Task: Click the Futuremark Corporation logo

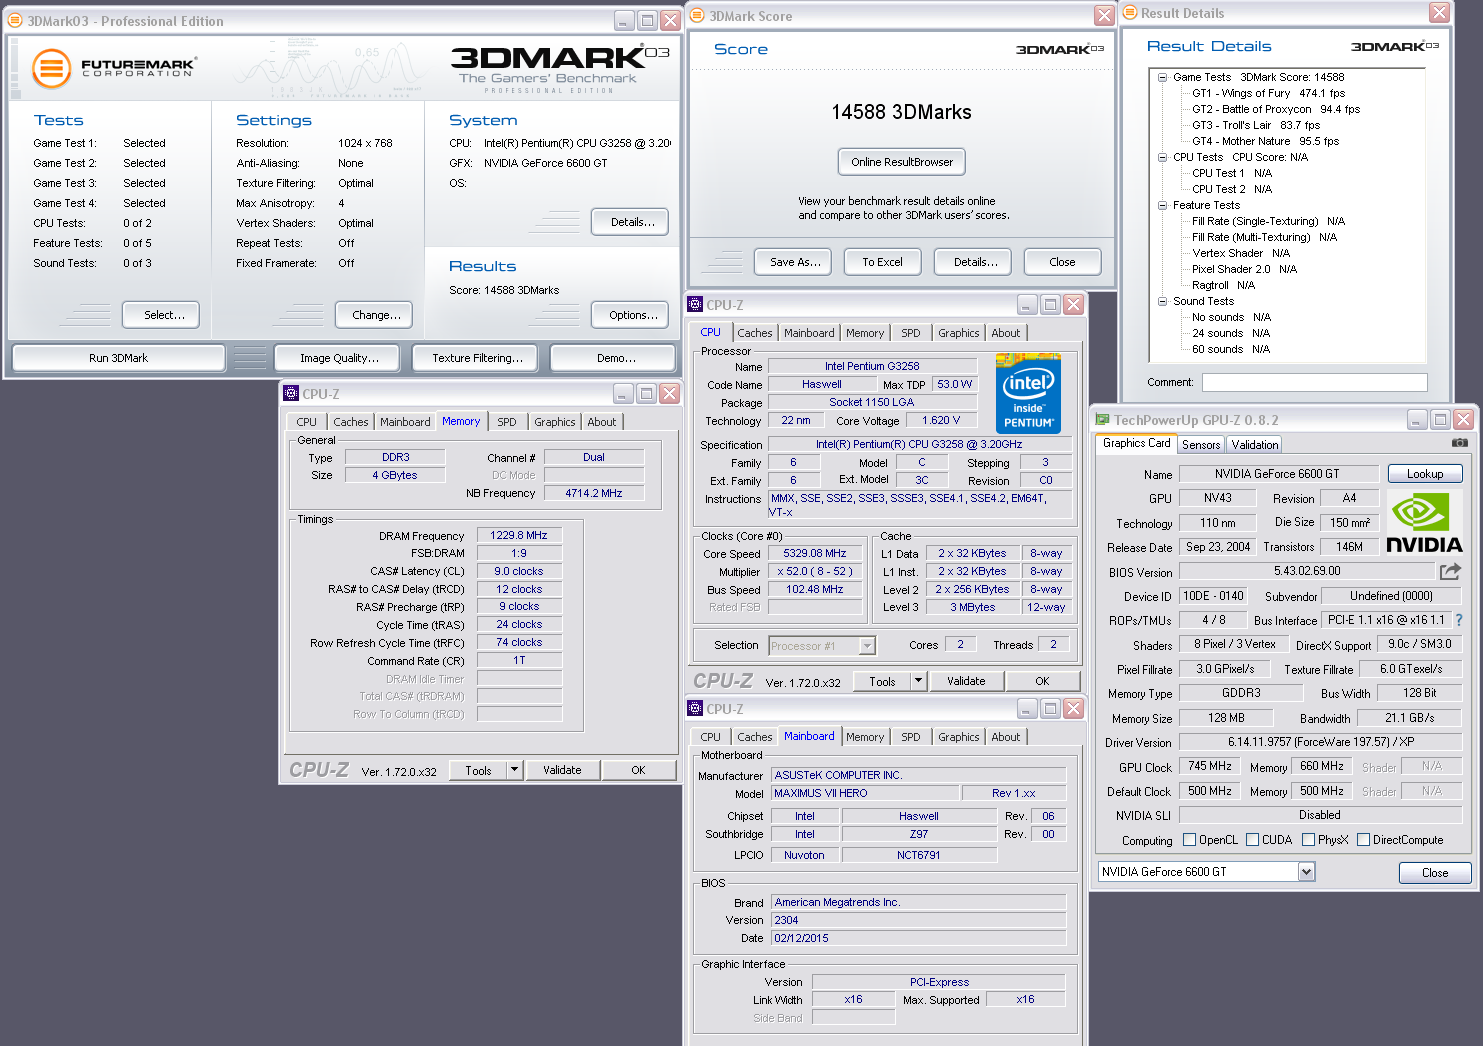Action: click(x=113, y=68)
